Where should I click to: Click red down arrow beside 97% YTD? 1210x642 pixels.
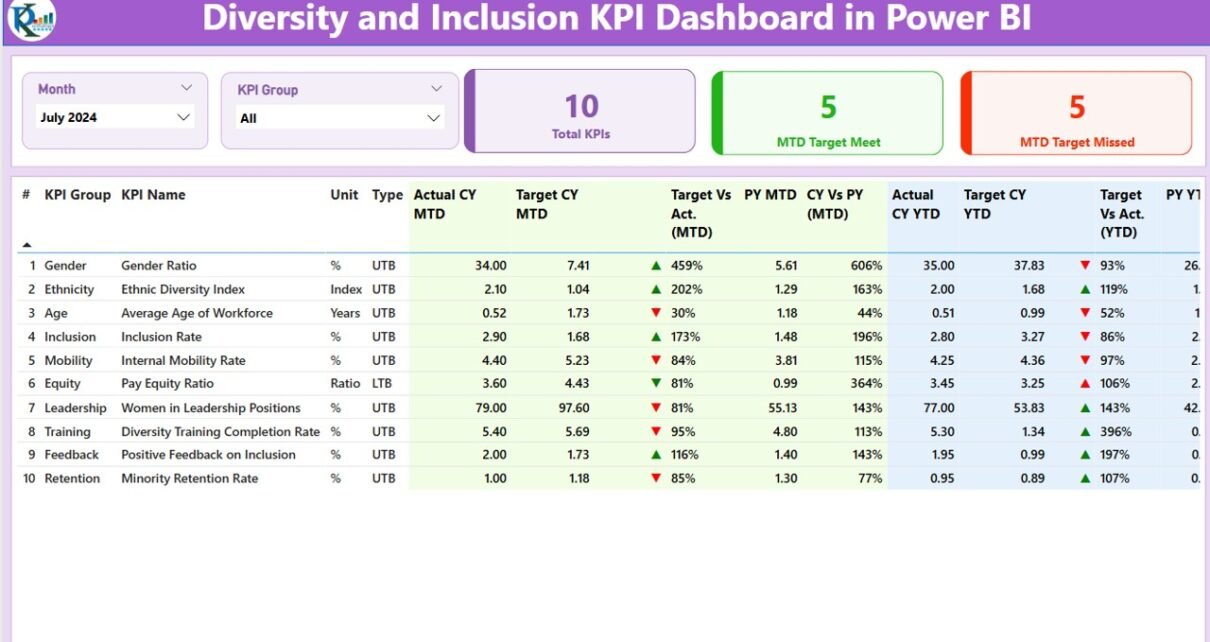pyautogui.click(x=1085, y=360)
